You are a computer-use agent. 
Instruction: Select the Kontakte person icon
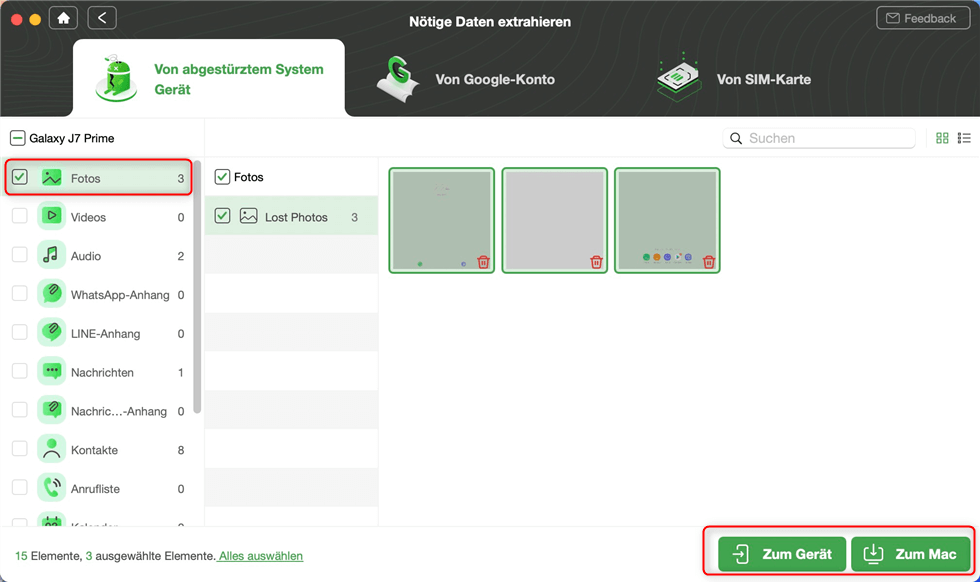[52, 450]
